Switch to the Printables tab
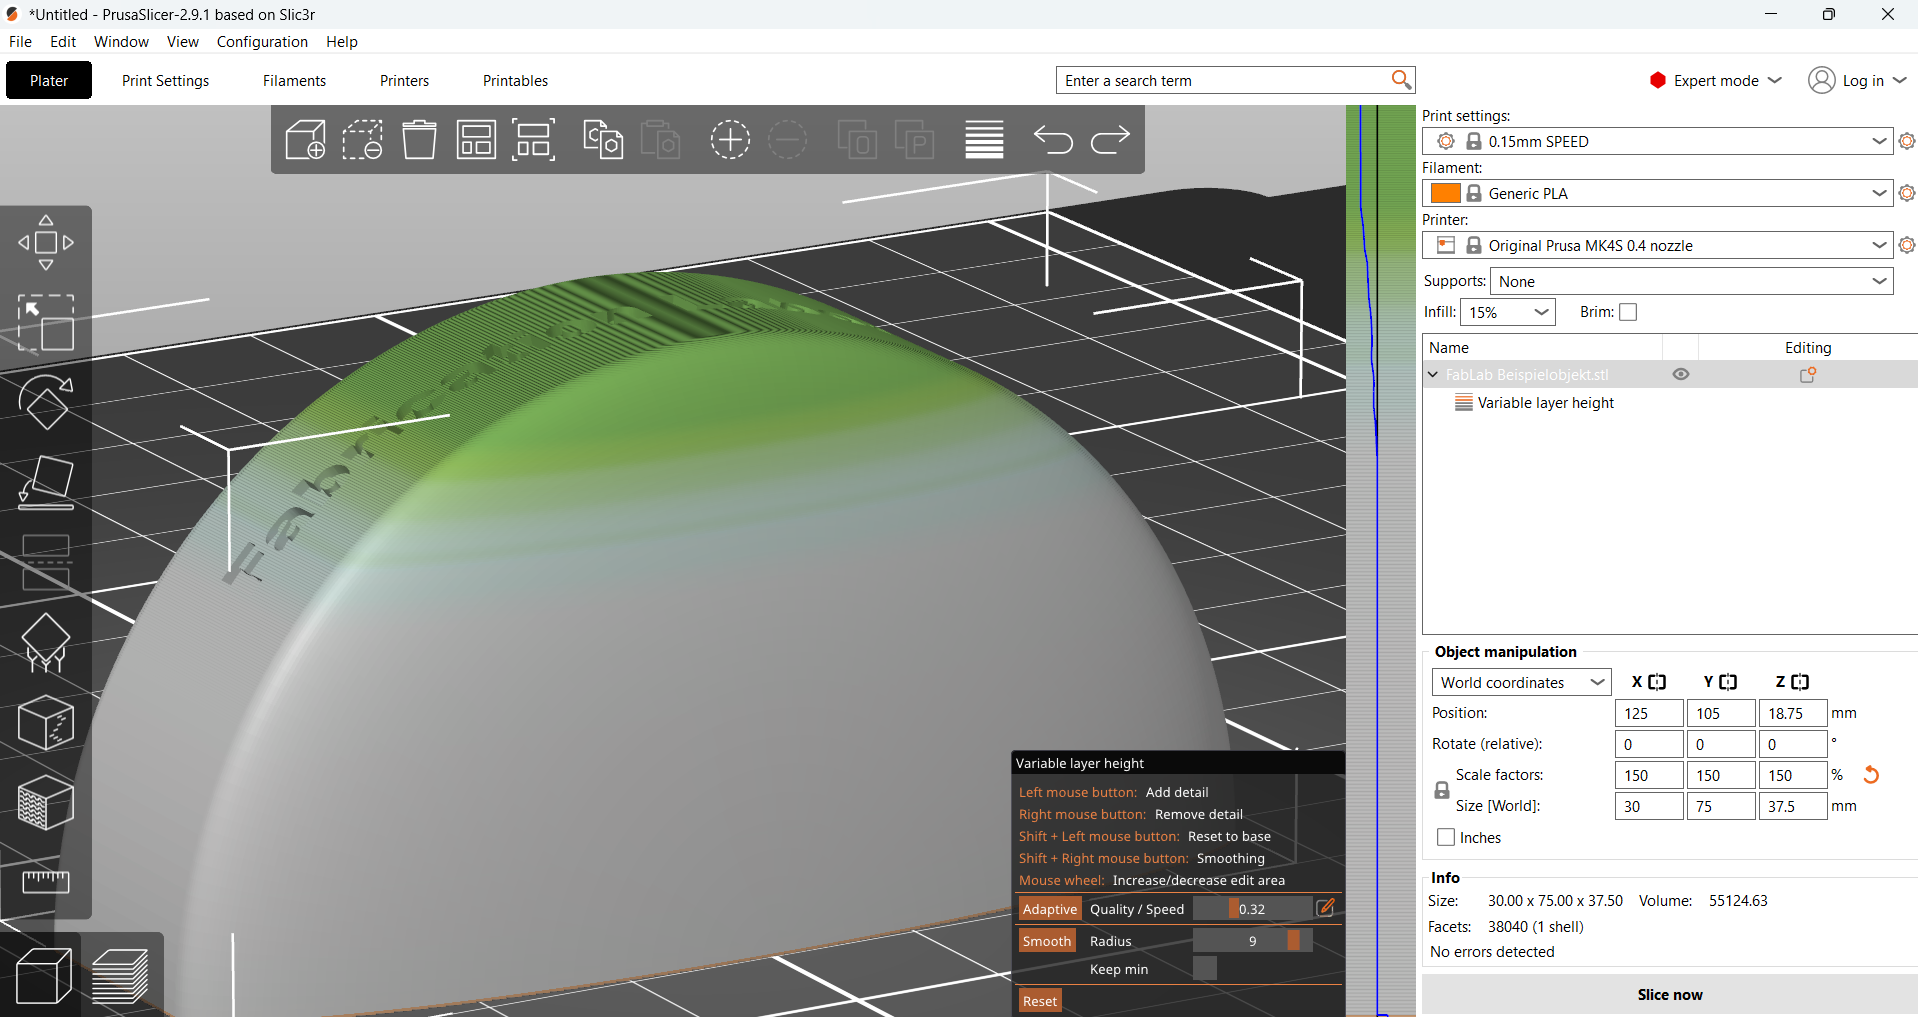1918x1017 pixels. point(515,81)
